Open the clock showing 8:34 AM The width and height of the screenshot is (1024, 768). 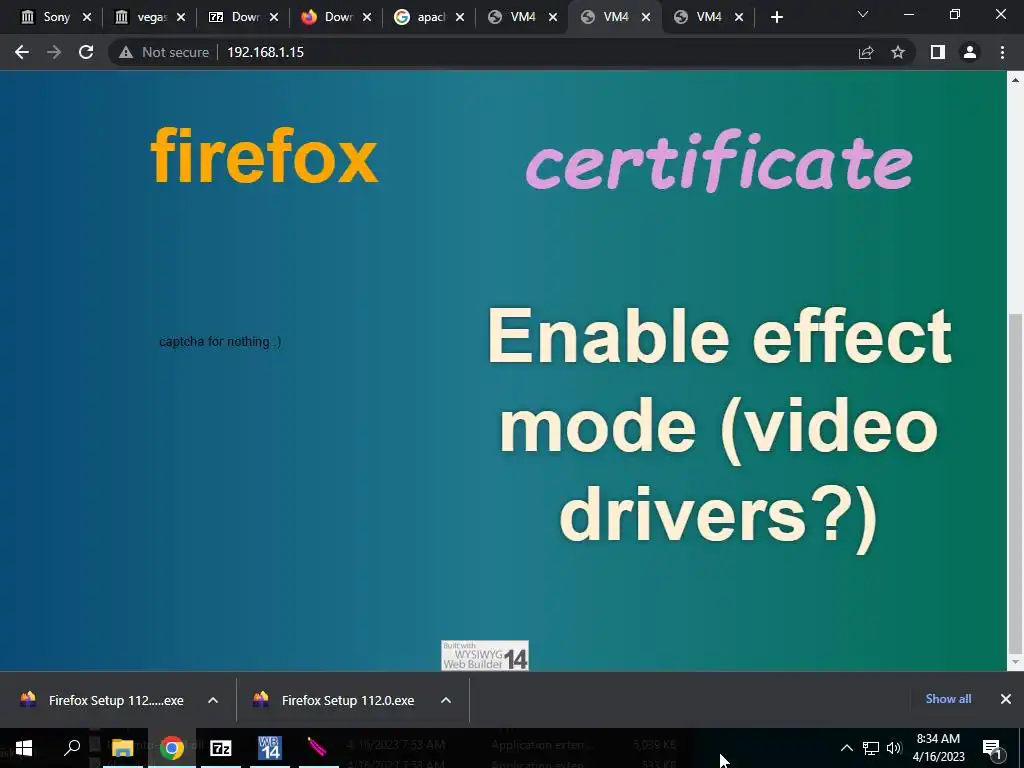(x=938, y=748)
